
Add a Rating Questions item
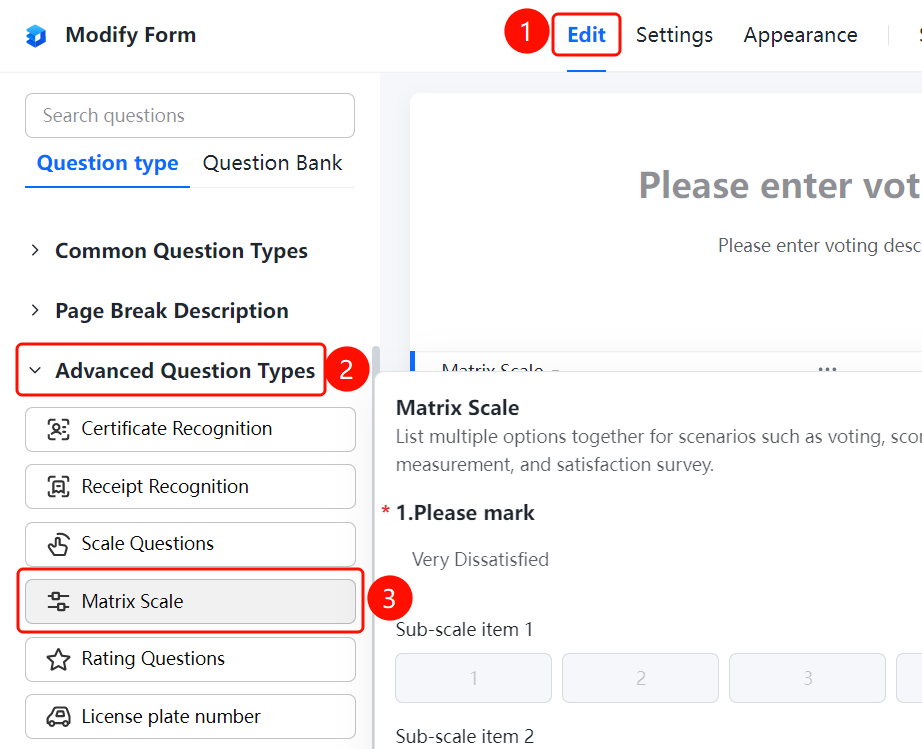(190, 659)
